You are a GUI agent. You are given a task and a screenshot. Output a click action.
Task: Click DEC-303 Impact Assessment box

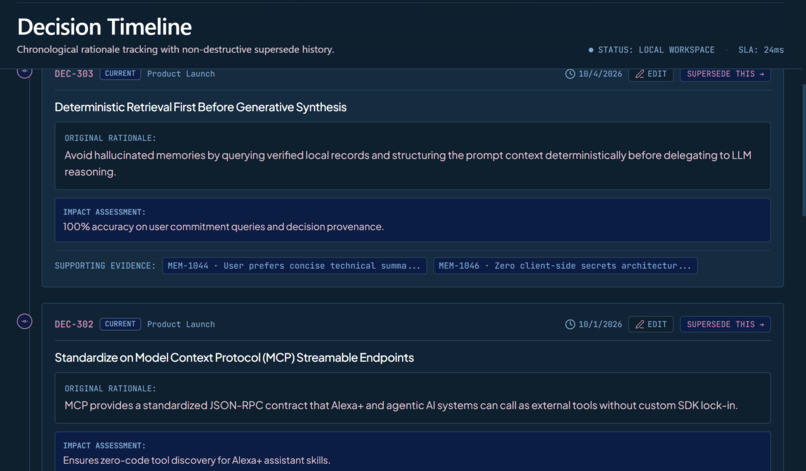[412, 220]
